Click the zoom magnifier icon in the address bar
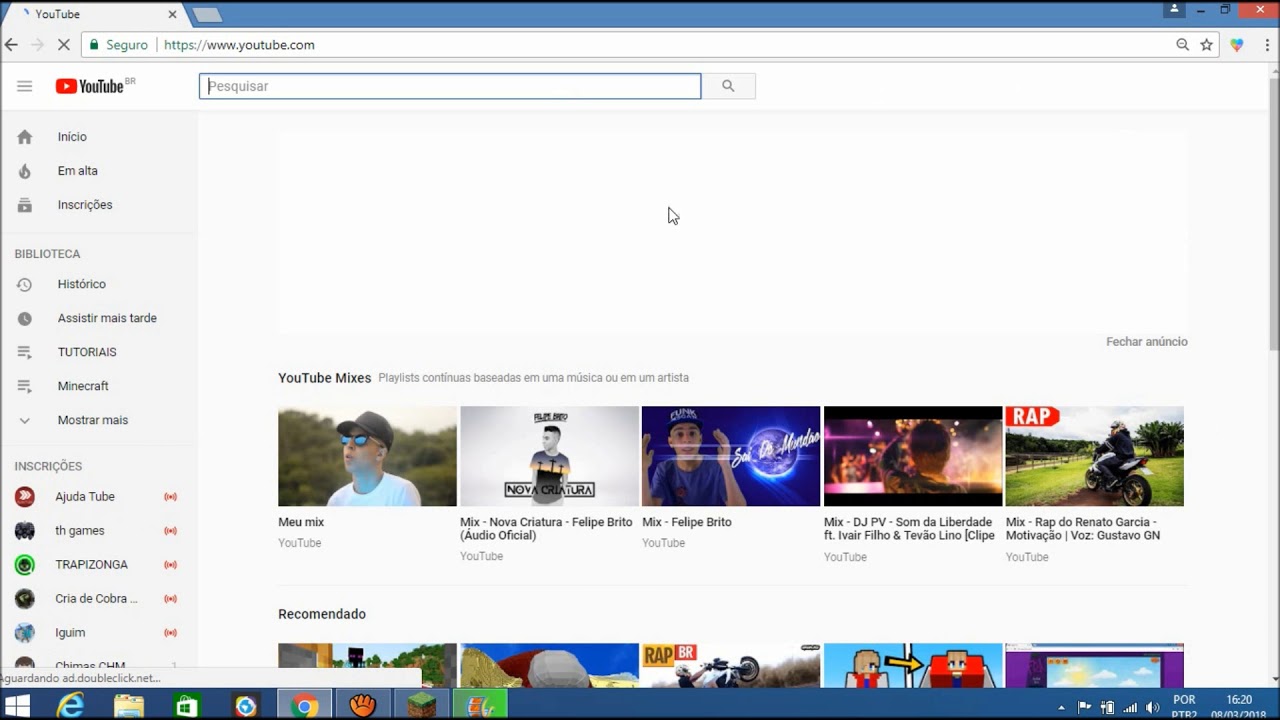 (x=1183, y=45)
